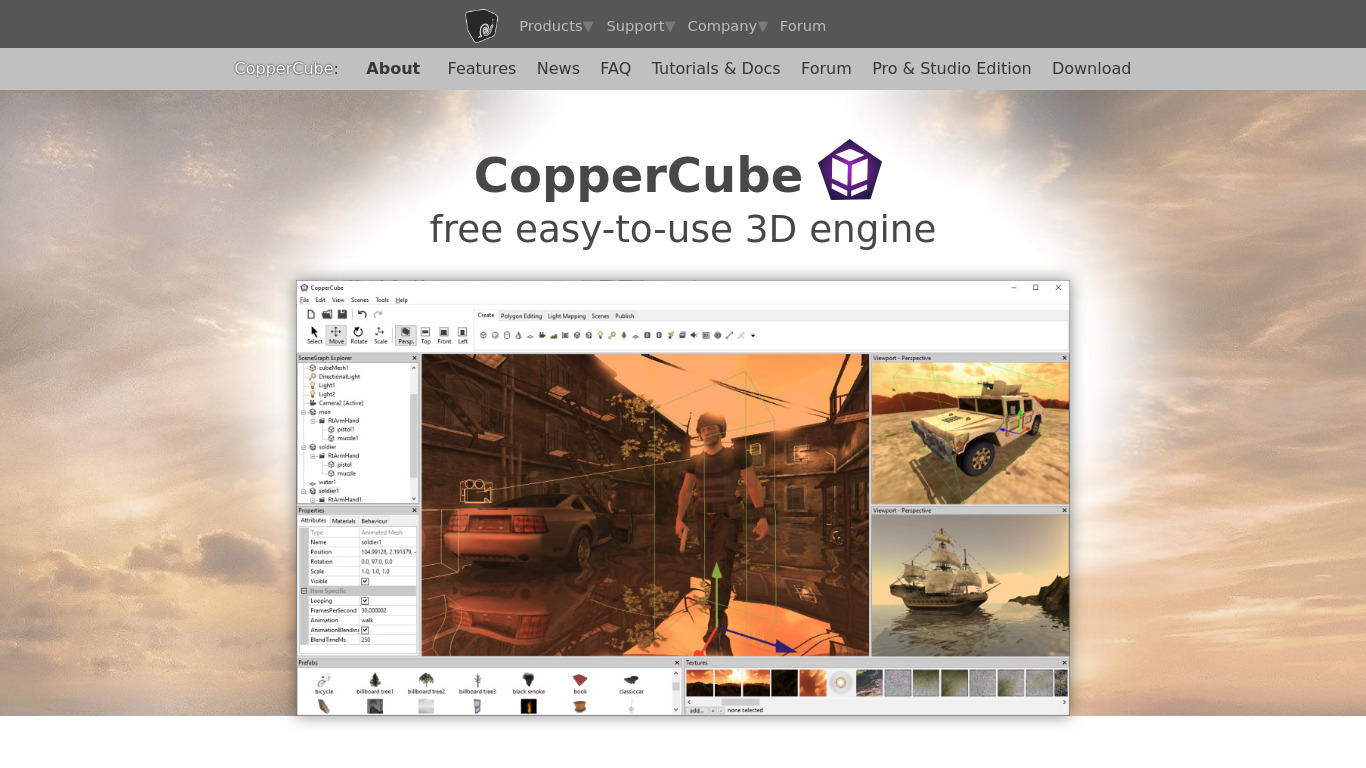Open the News link
The height and width of the screenshot is (768, 1366).
click(x=558, y=68)
